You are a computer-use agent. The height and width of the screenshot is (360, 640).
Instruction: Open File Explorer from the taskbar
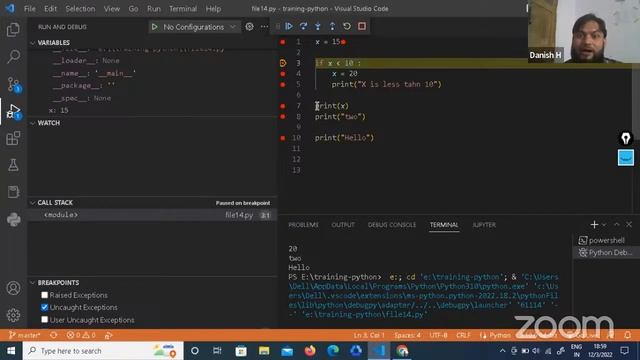(x=264, y=351)
